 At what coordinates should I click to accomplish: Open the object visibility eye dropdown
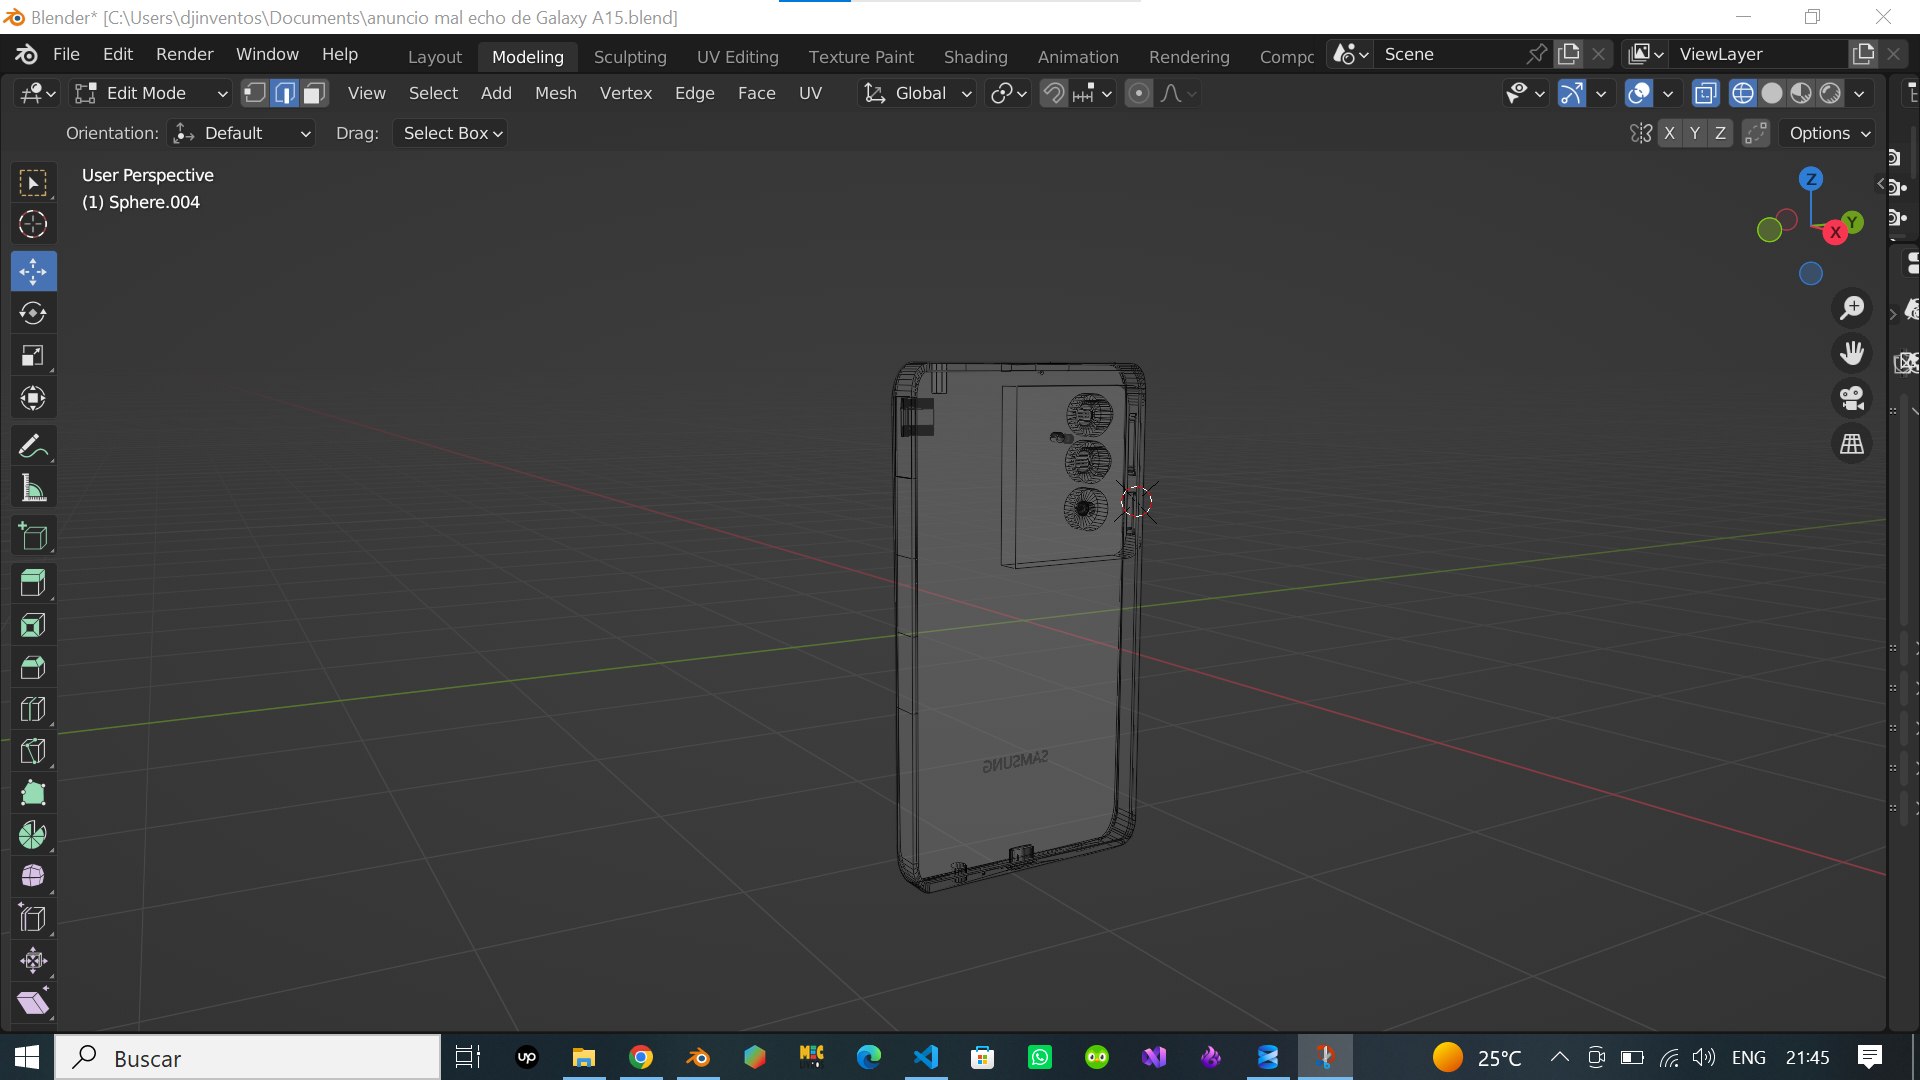coord(1525,93)
